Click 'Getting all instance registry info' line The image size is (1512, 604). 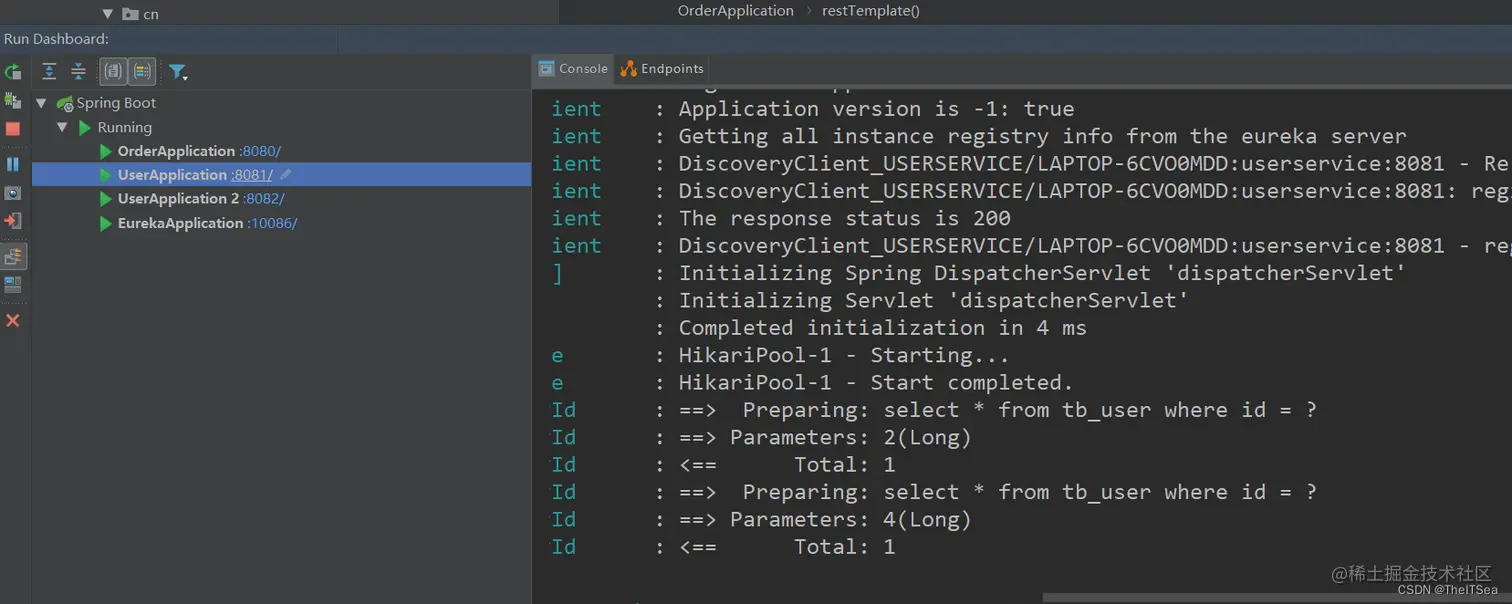(x=1043, y=136)
